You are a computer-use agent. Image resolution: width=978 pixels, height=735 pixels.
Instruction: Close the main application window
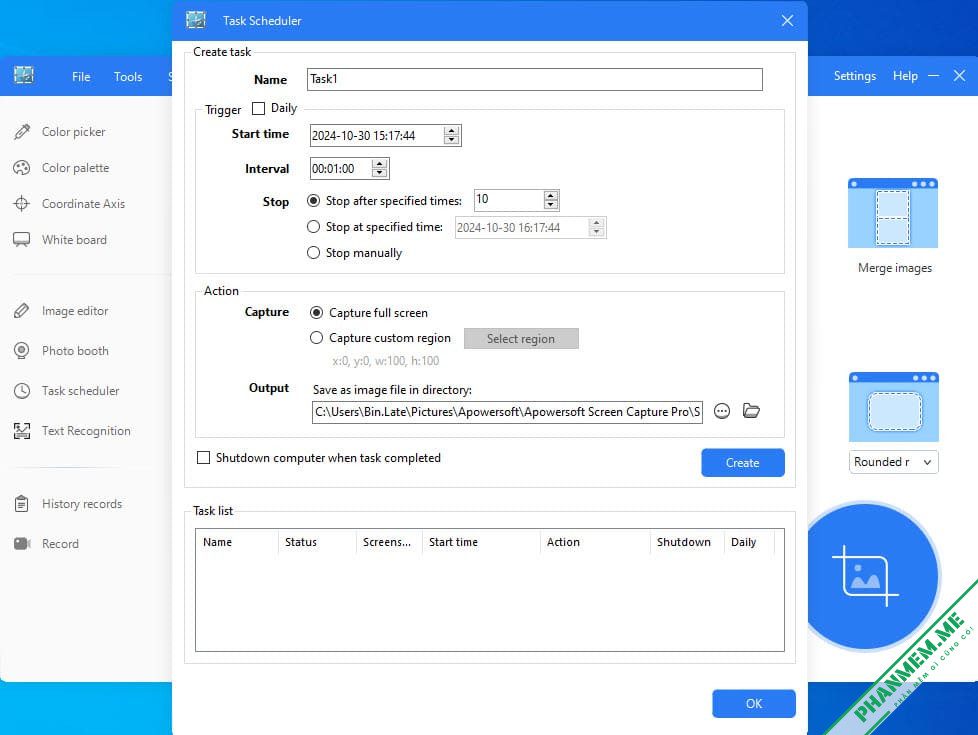959,75
